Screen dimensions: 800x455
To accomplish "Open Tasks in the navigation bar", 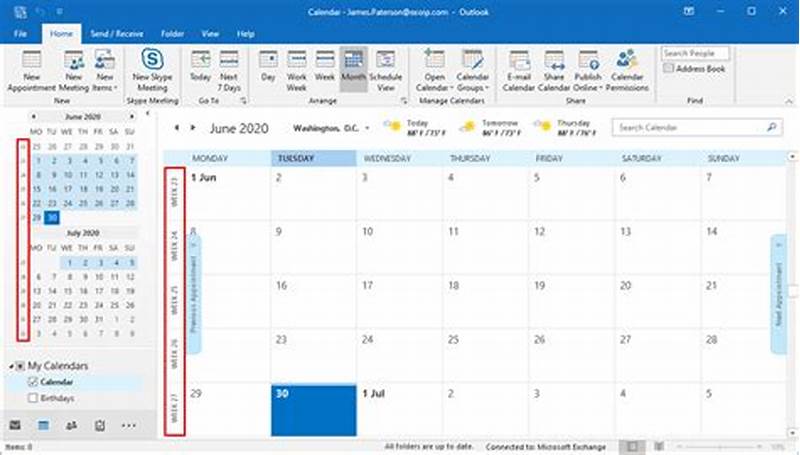I will tap(100, 425).
